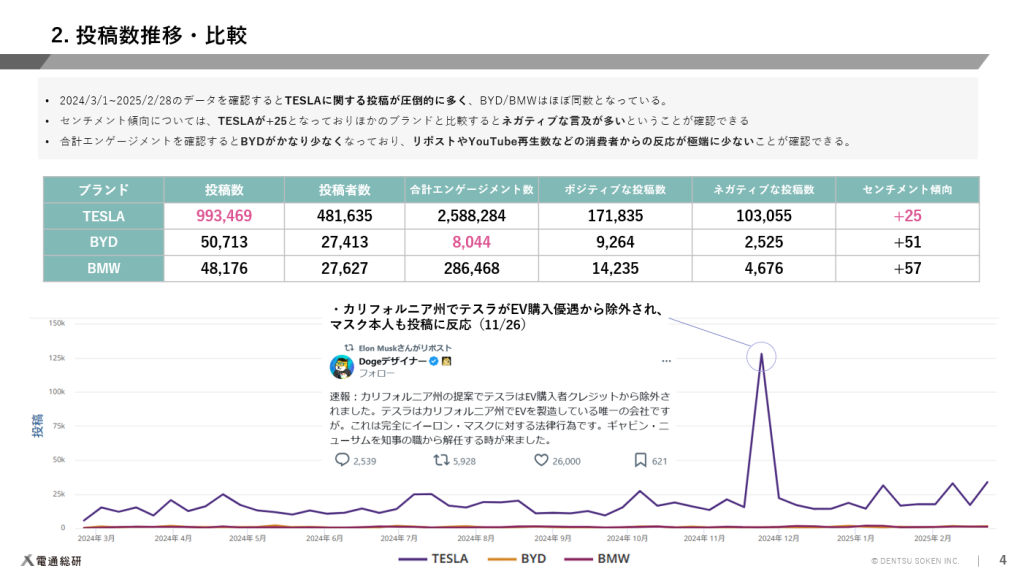Click the x-axis label 2024年 3月

pos(96,538)
